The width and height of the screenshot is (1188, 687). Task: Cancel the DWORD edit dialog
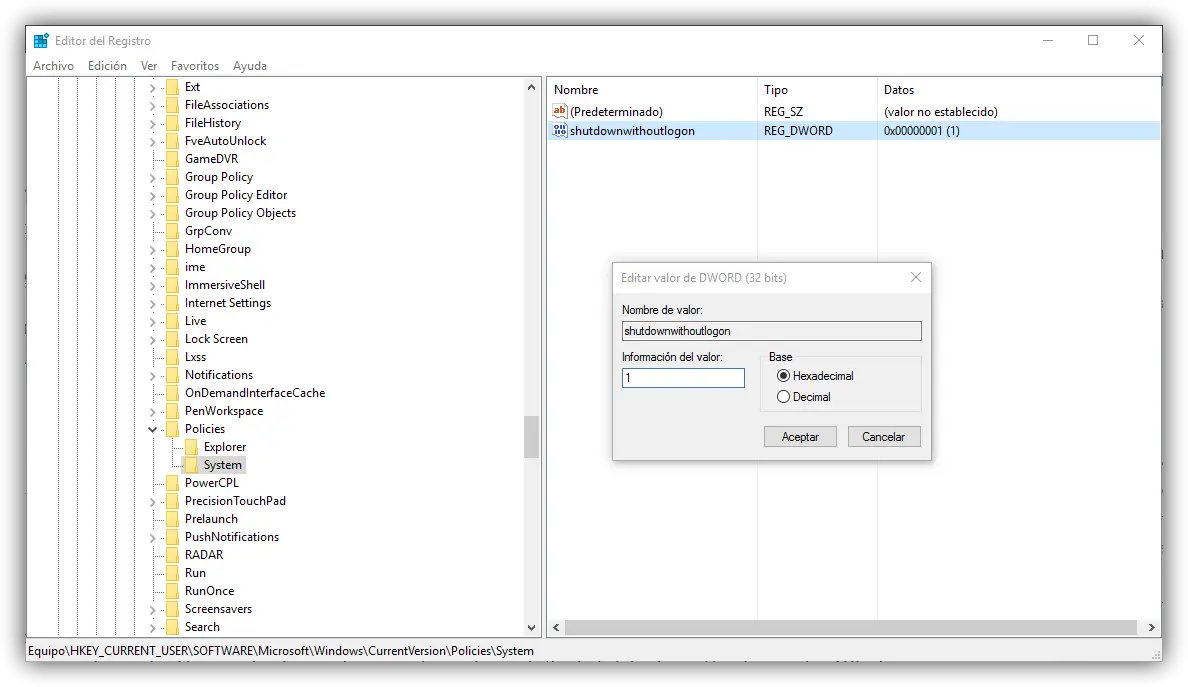(x=883, y=437)
